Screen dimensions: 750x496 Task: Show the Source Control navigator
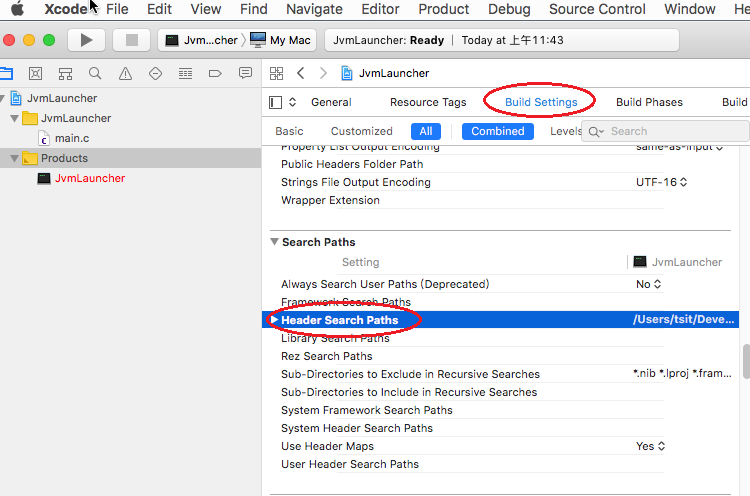pyautogui.click(x=35, y=73)
